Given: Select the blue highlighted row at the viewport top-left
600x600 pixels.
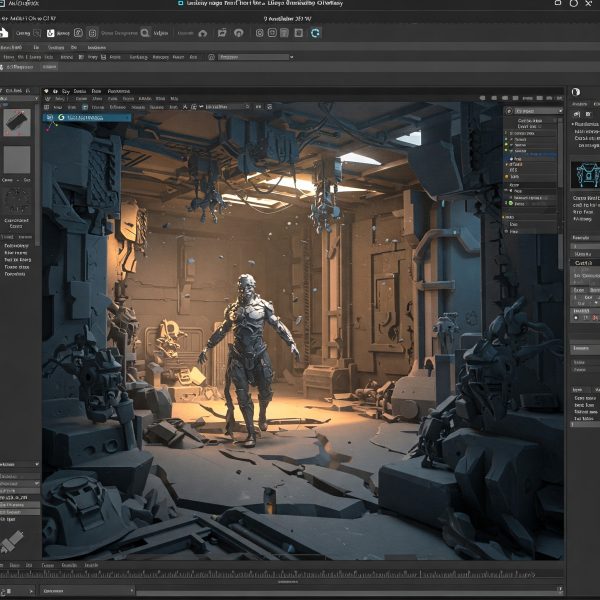Looking at the screenshot, I should [x=88, y=117].
